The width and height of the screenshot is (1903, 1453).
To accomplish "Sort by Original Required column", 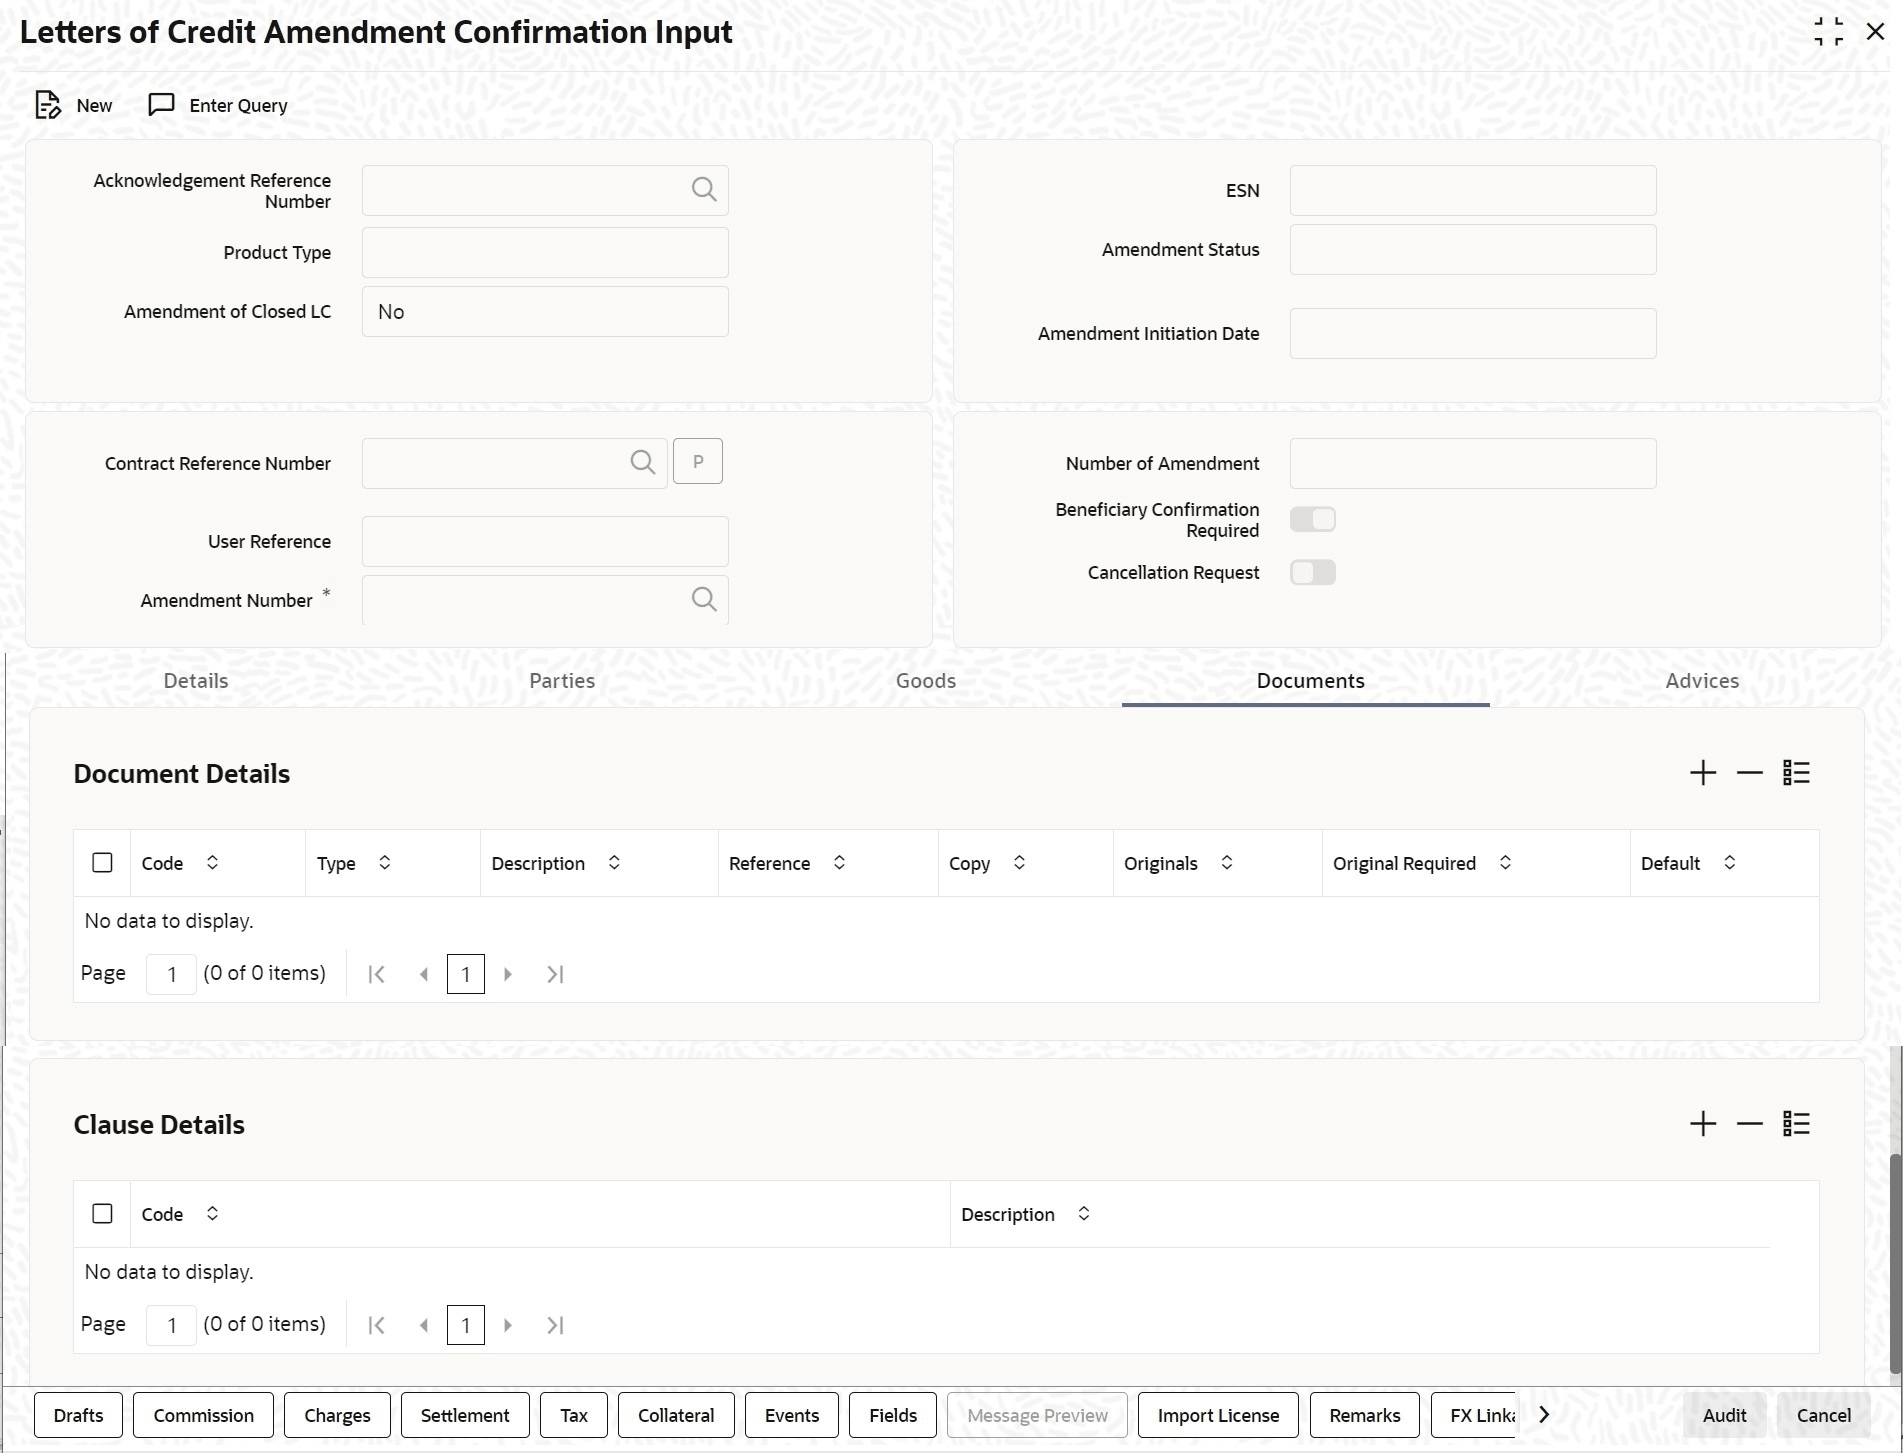I will pos(1505,862).
